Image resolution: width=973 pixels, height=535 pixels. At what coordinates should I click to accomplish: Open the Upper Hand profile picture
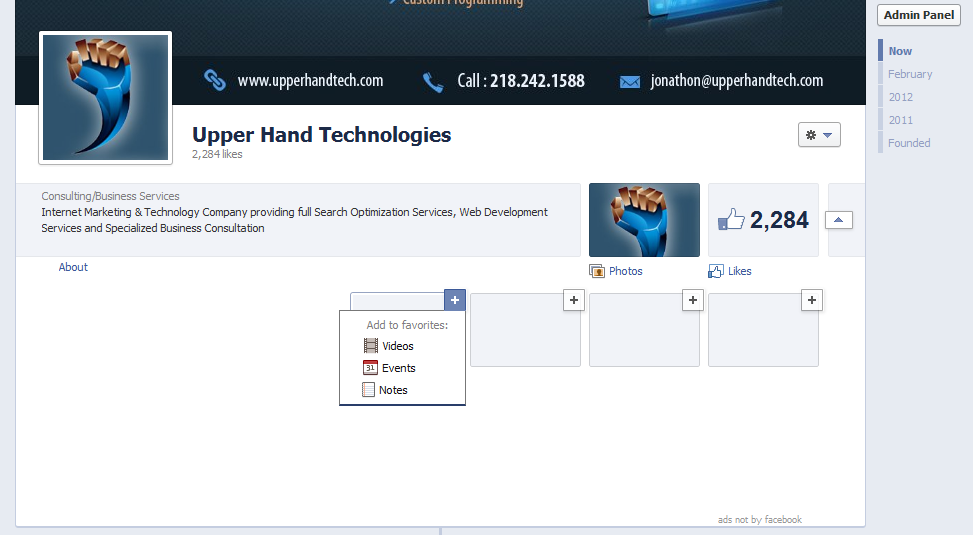coord(105,97)
